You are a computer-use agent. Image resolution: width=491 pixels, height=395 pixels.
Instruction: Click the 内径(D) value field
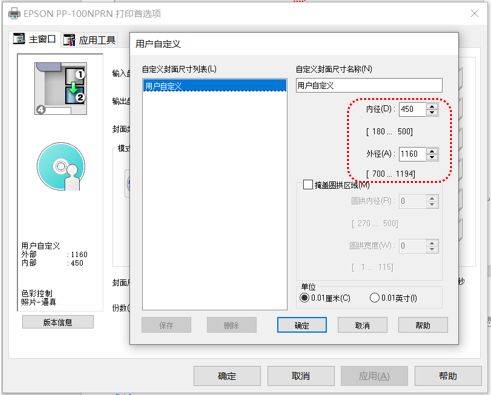point(413,109)
